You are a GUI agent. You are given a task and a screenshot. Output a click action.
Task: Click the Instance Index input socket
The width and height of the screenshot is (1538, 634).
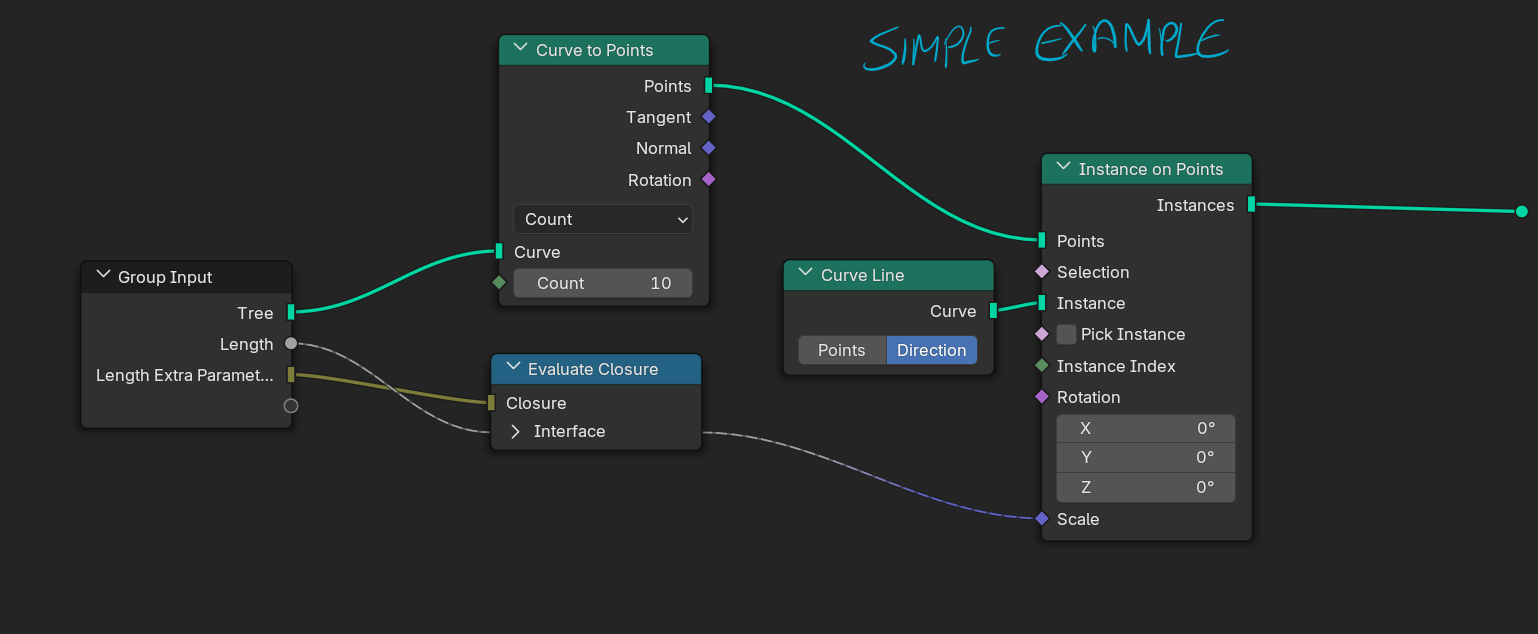coord(1042,366)
